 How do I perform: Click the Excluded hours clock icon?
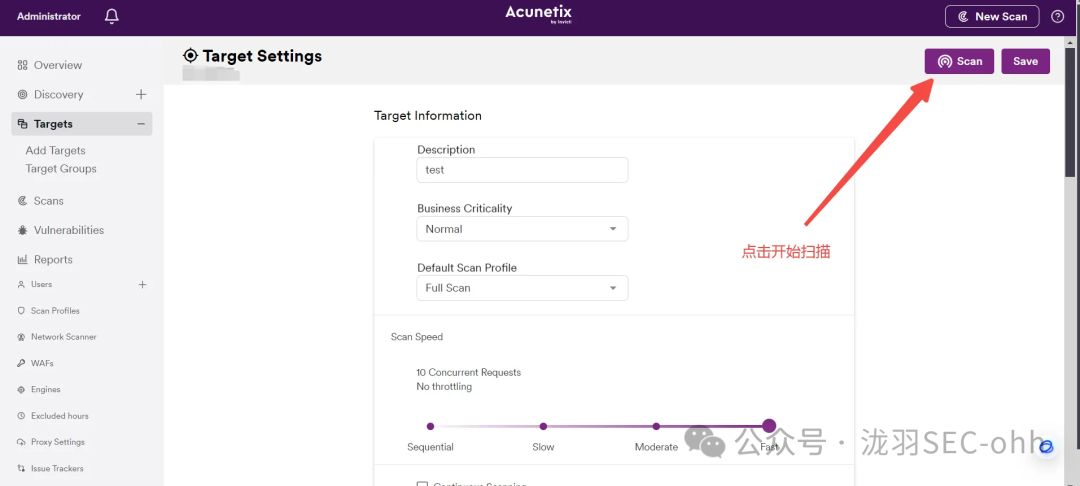pos(21,416)
